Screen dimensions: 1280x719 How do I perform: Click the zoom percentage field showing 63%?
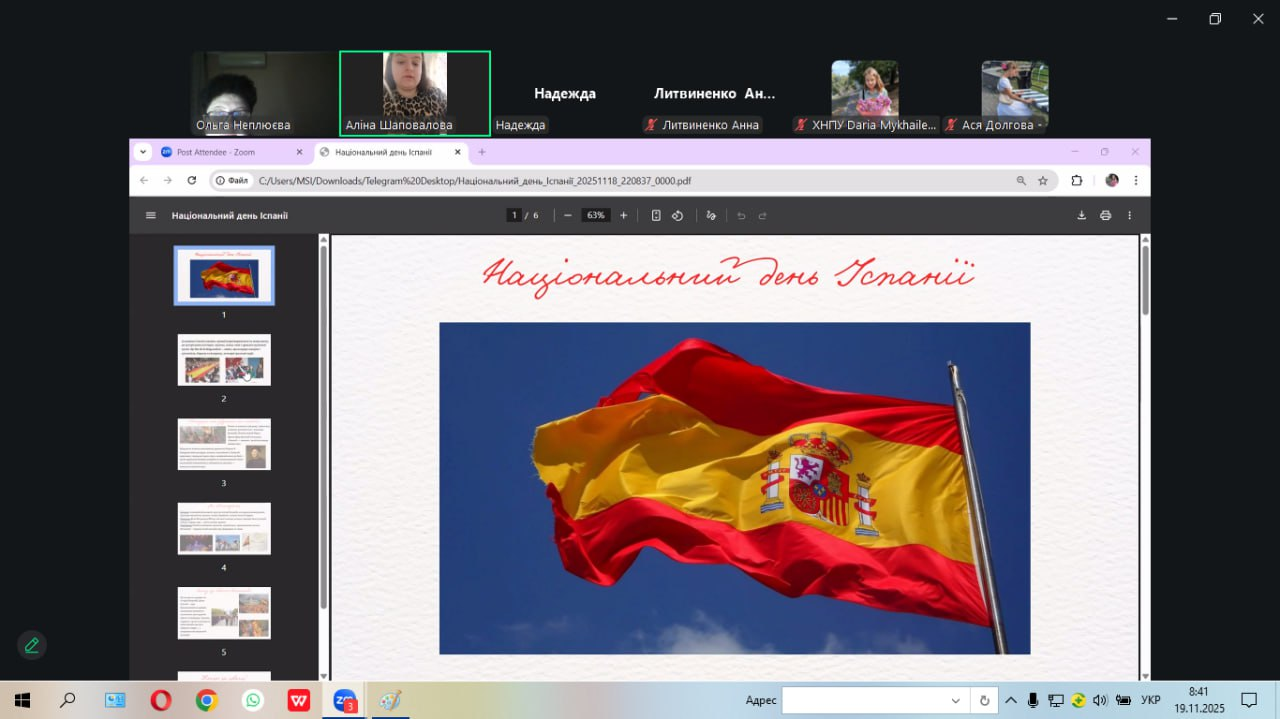[596, 215]
